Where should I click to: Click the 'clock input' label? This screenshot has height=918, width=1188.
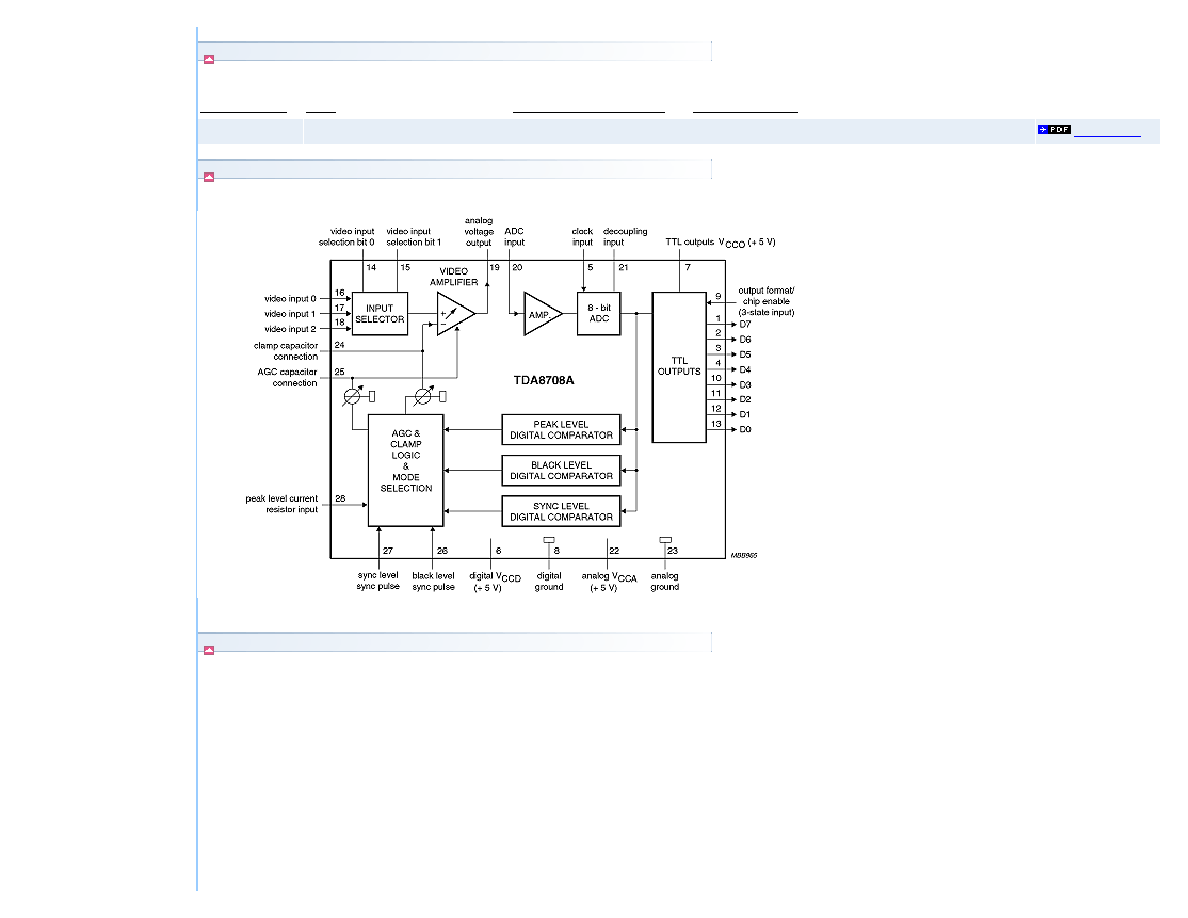[x=582, y=237]
